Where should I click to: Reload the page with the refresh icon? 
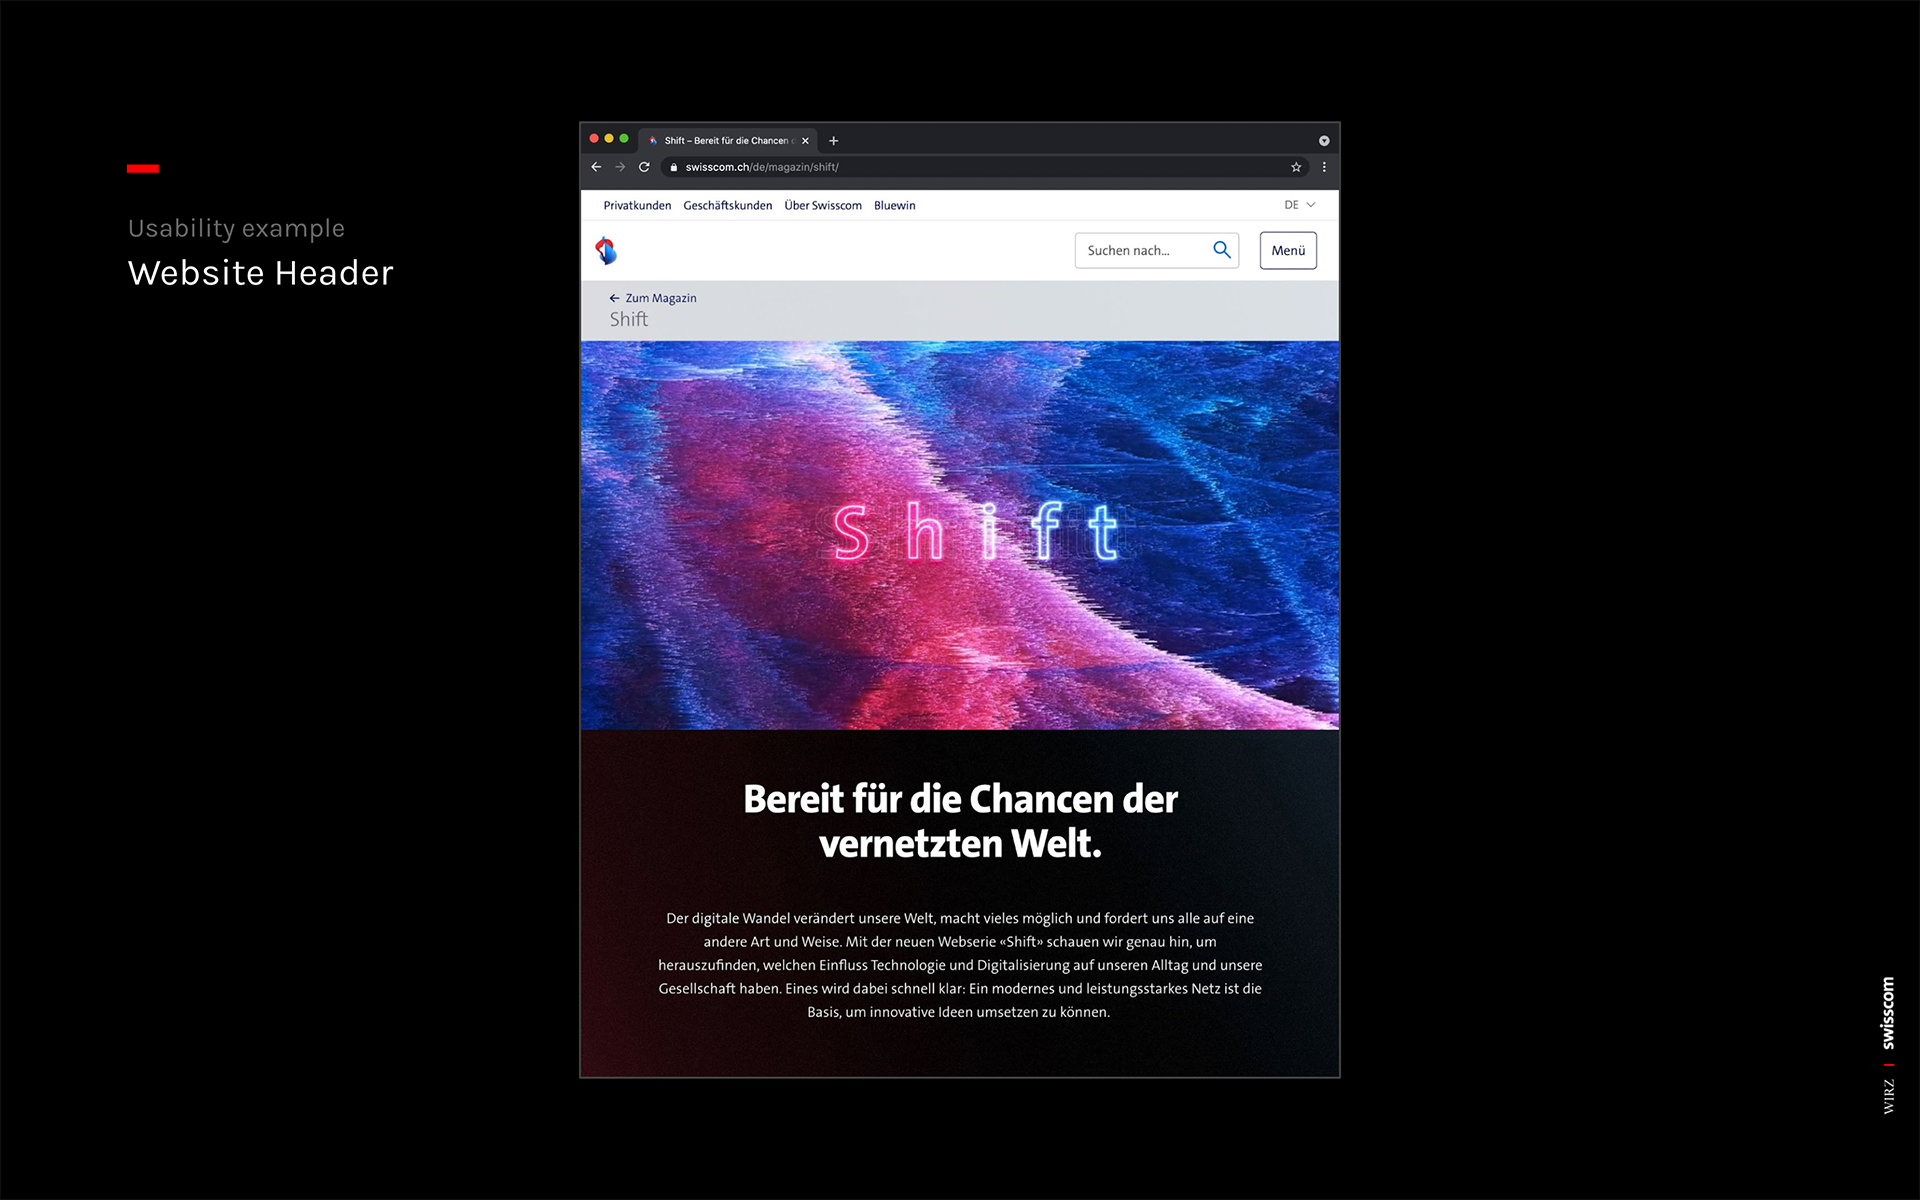(x=644, y=167)
